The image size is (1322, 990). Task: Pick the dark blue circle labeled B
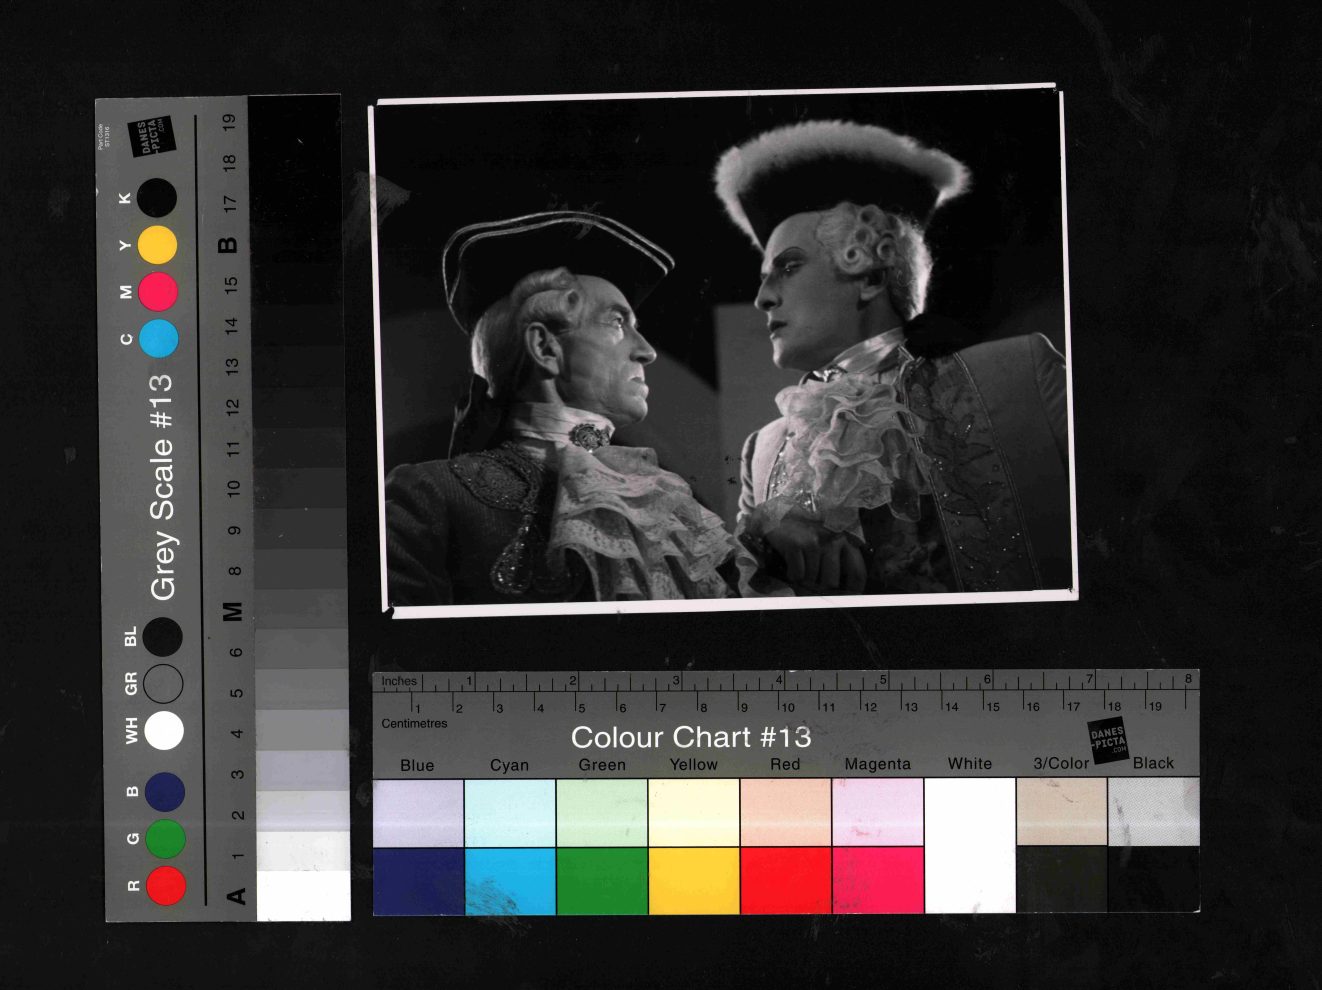165,791
